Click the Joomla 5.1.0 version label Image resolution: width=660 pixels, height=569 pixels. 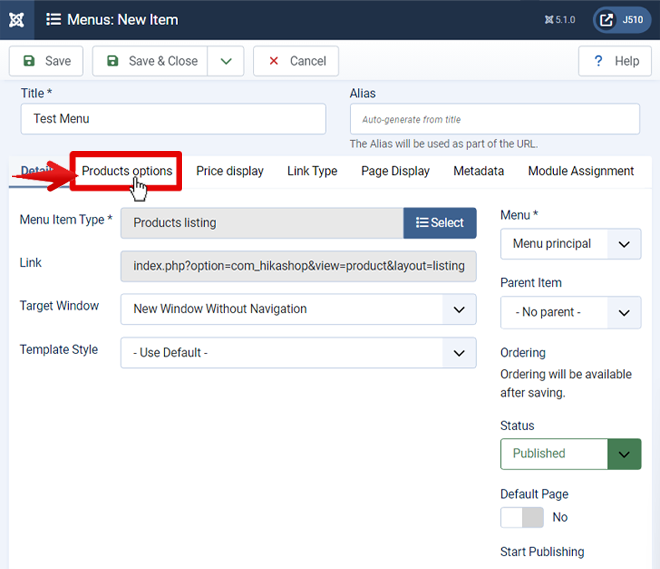pos(560,20)
